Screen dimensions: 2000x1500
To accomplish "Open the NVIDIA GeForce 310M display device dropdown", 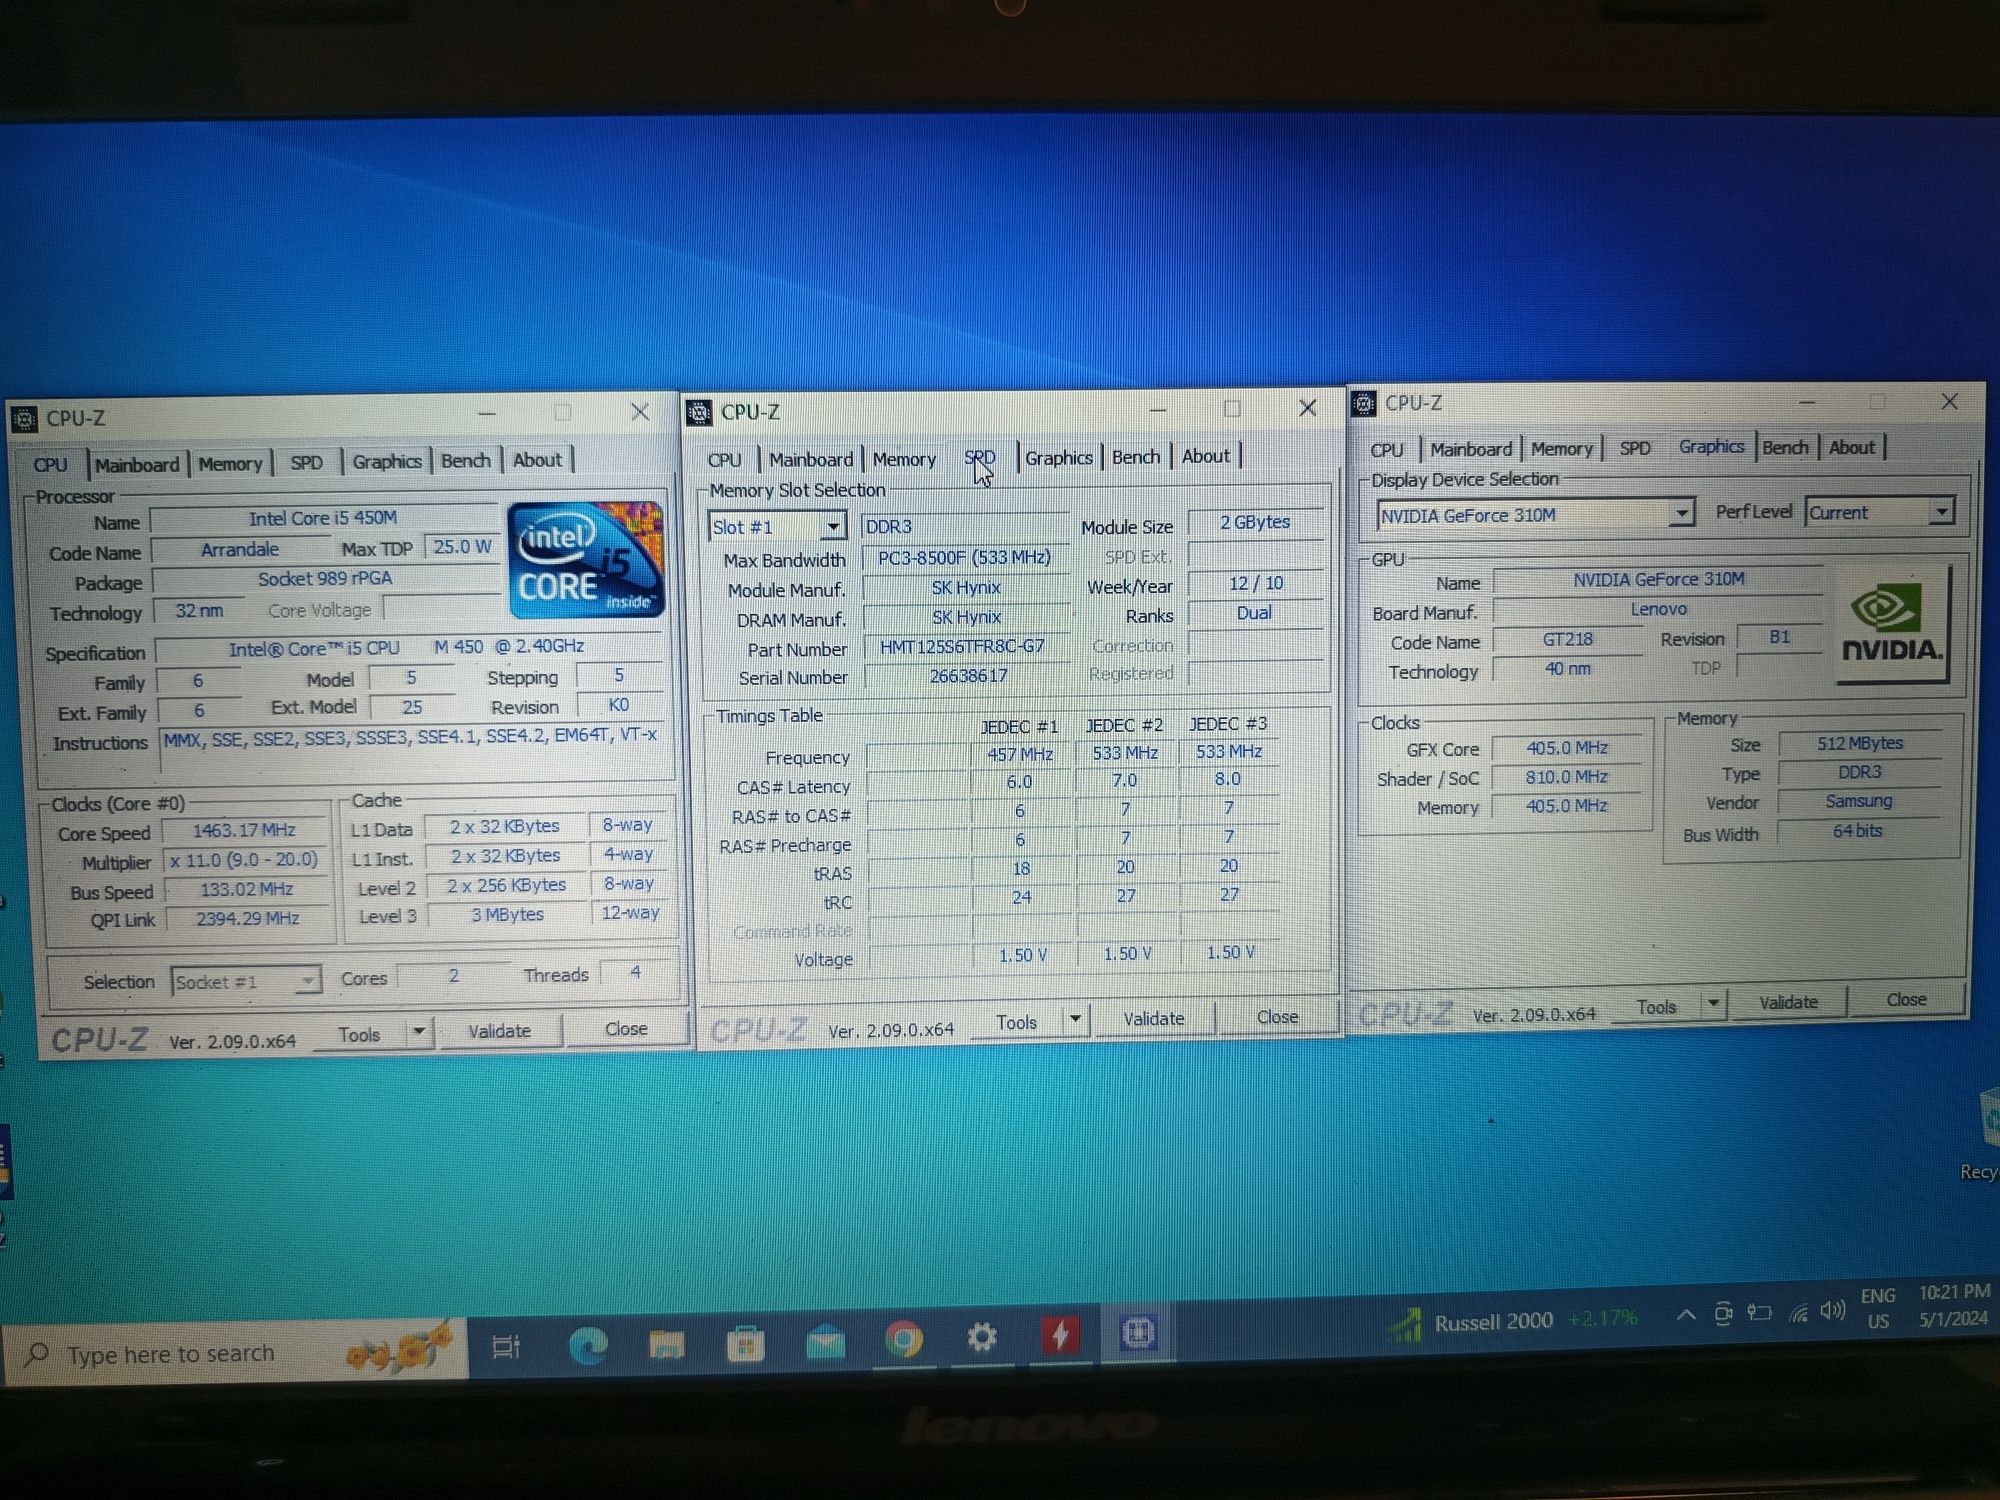I will tap(1535, 514).
